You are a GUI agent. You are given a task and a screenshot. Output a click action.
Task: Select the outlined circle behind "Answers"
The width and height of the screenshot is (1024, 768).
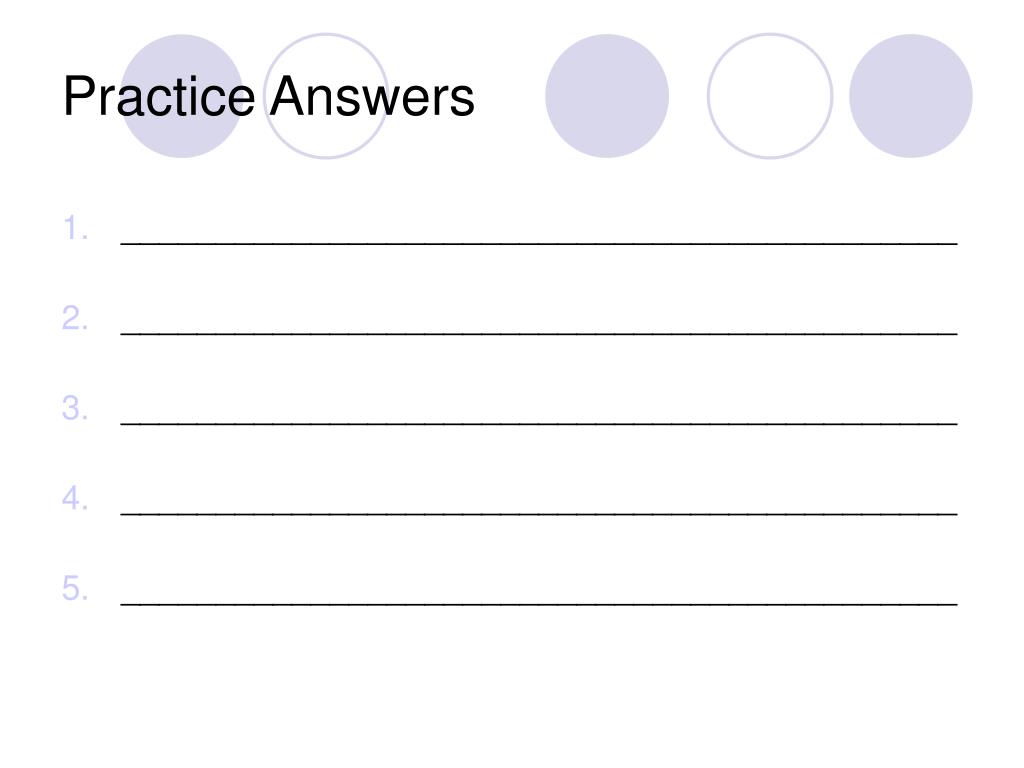point(326,96)
